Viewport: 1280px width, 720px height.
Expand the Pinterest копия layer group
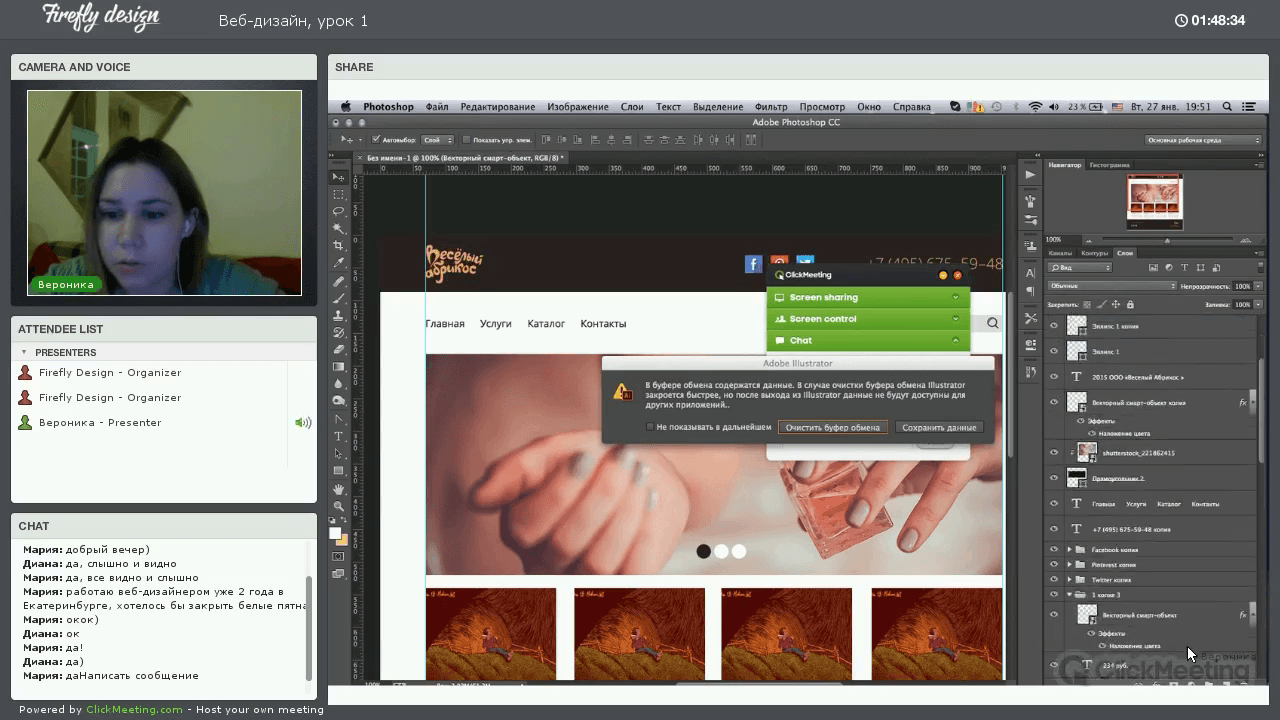point(1069,565)
